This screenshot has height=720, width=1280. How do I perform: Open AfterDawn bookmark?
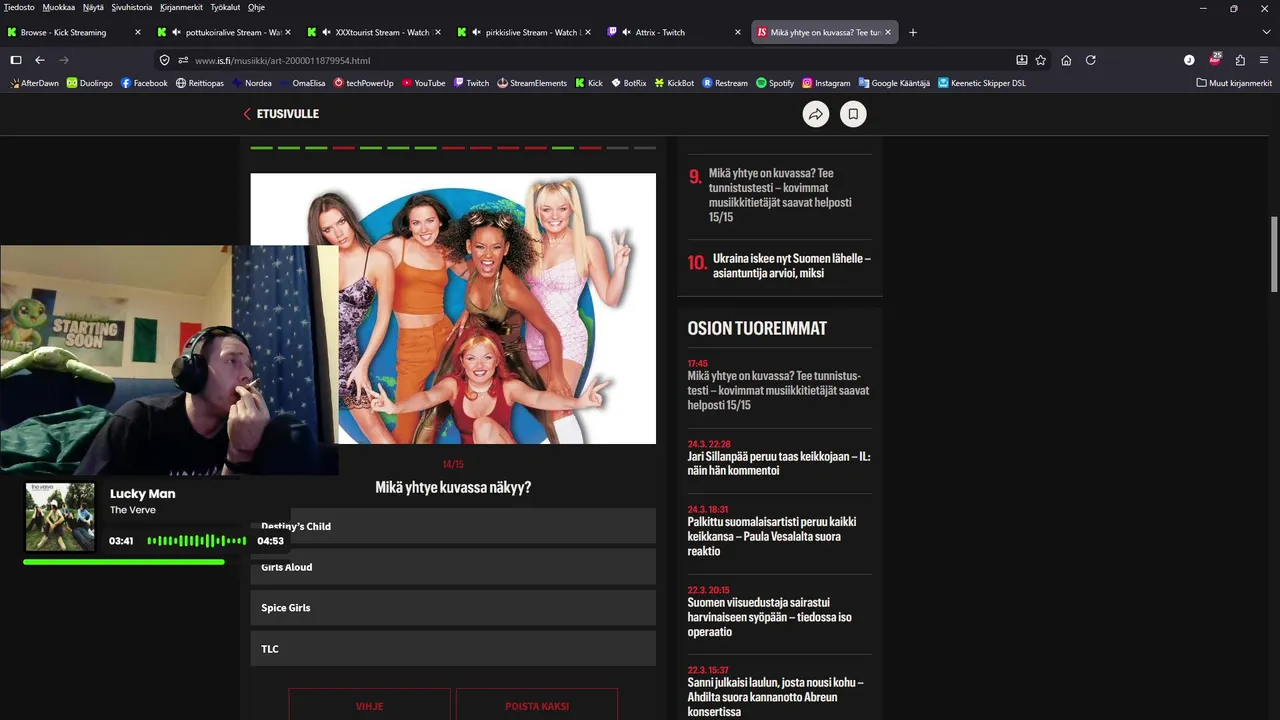34,83
